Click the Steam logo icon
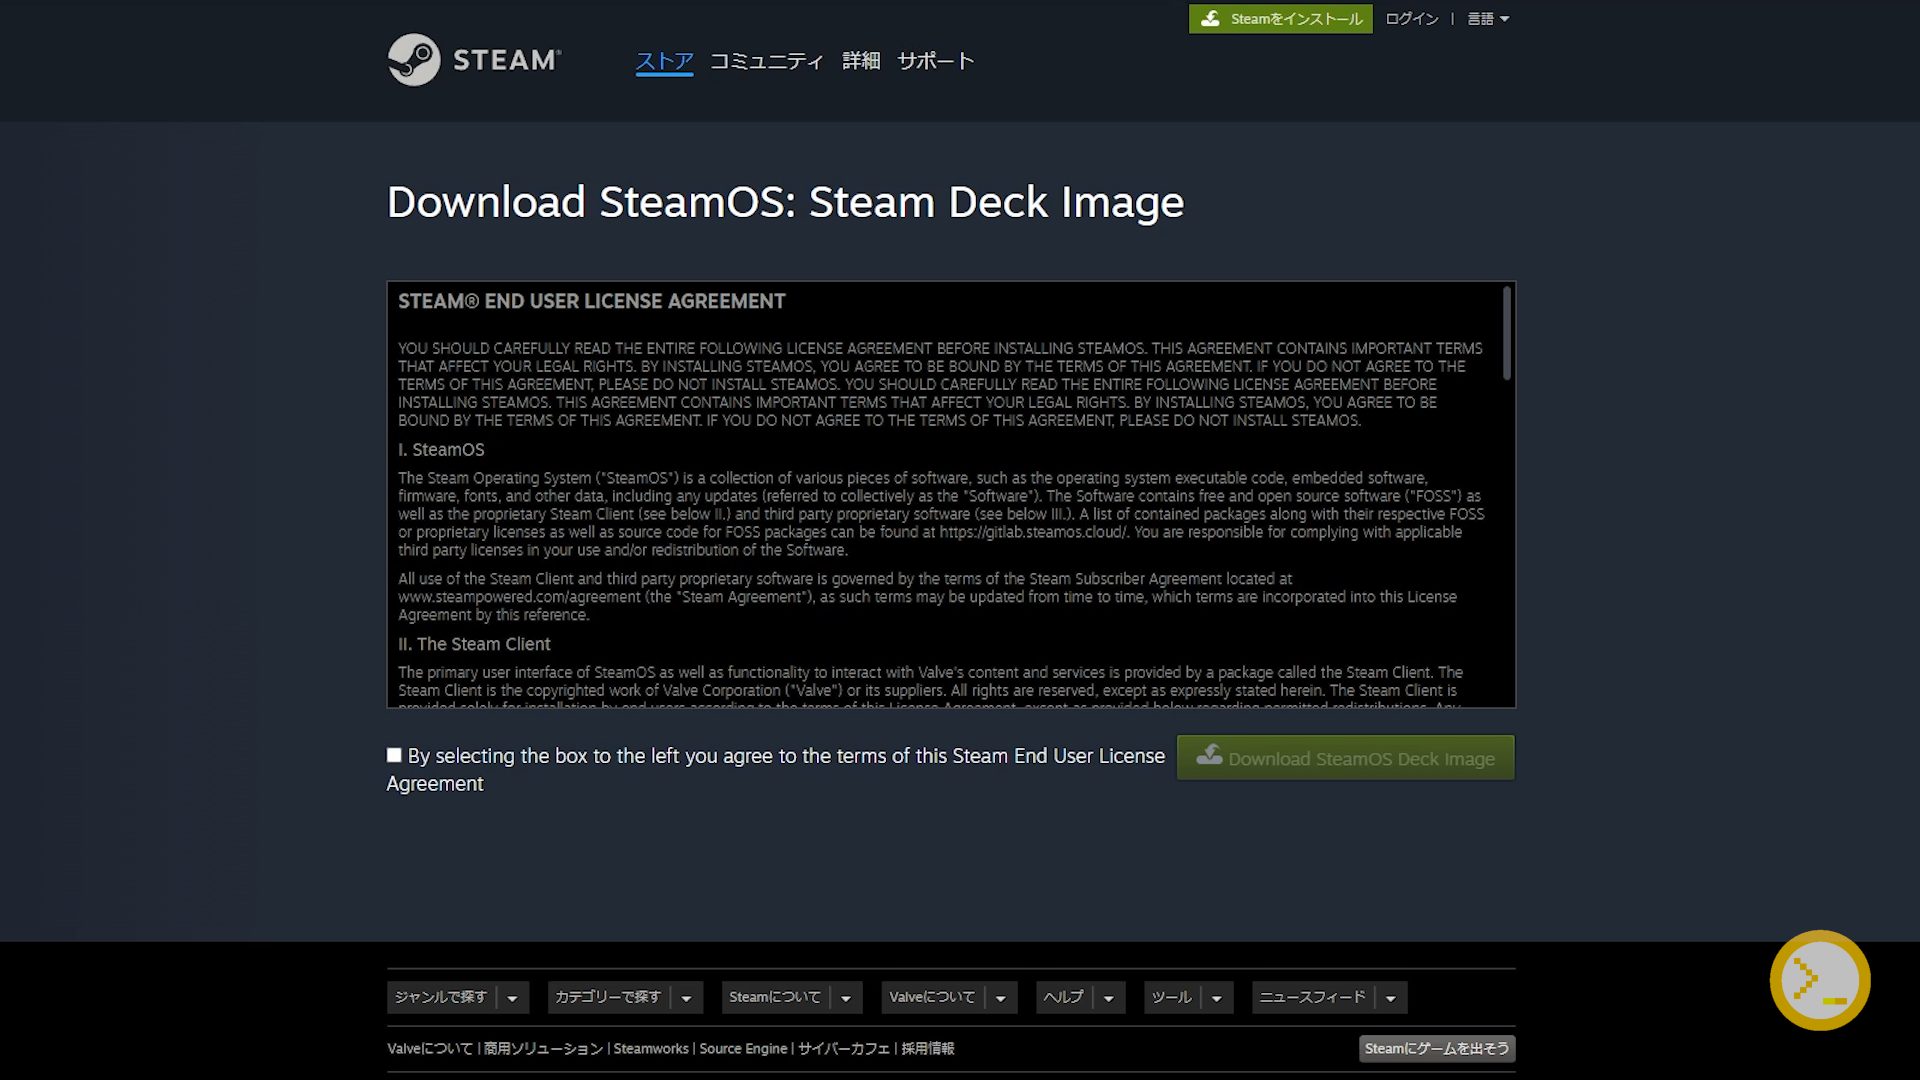This screenshot has height=1080, width=1920. point(413,60)
